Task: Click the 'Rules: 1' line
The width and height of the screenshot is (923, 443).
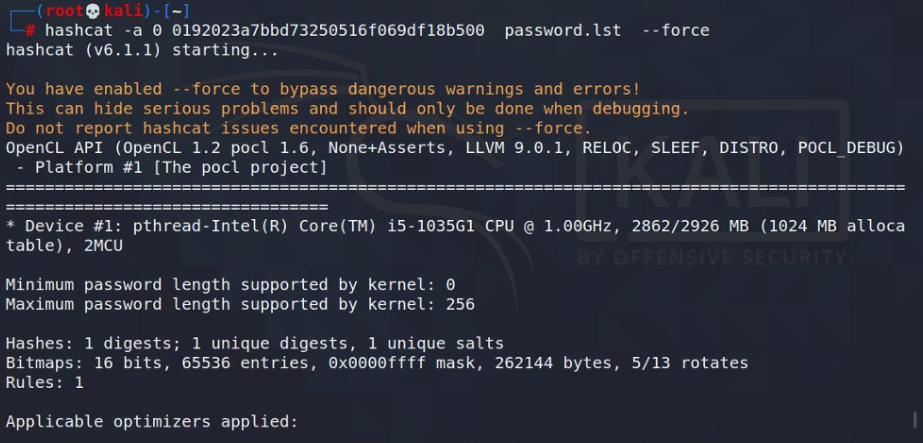Action: coord(44,382)
